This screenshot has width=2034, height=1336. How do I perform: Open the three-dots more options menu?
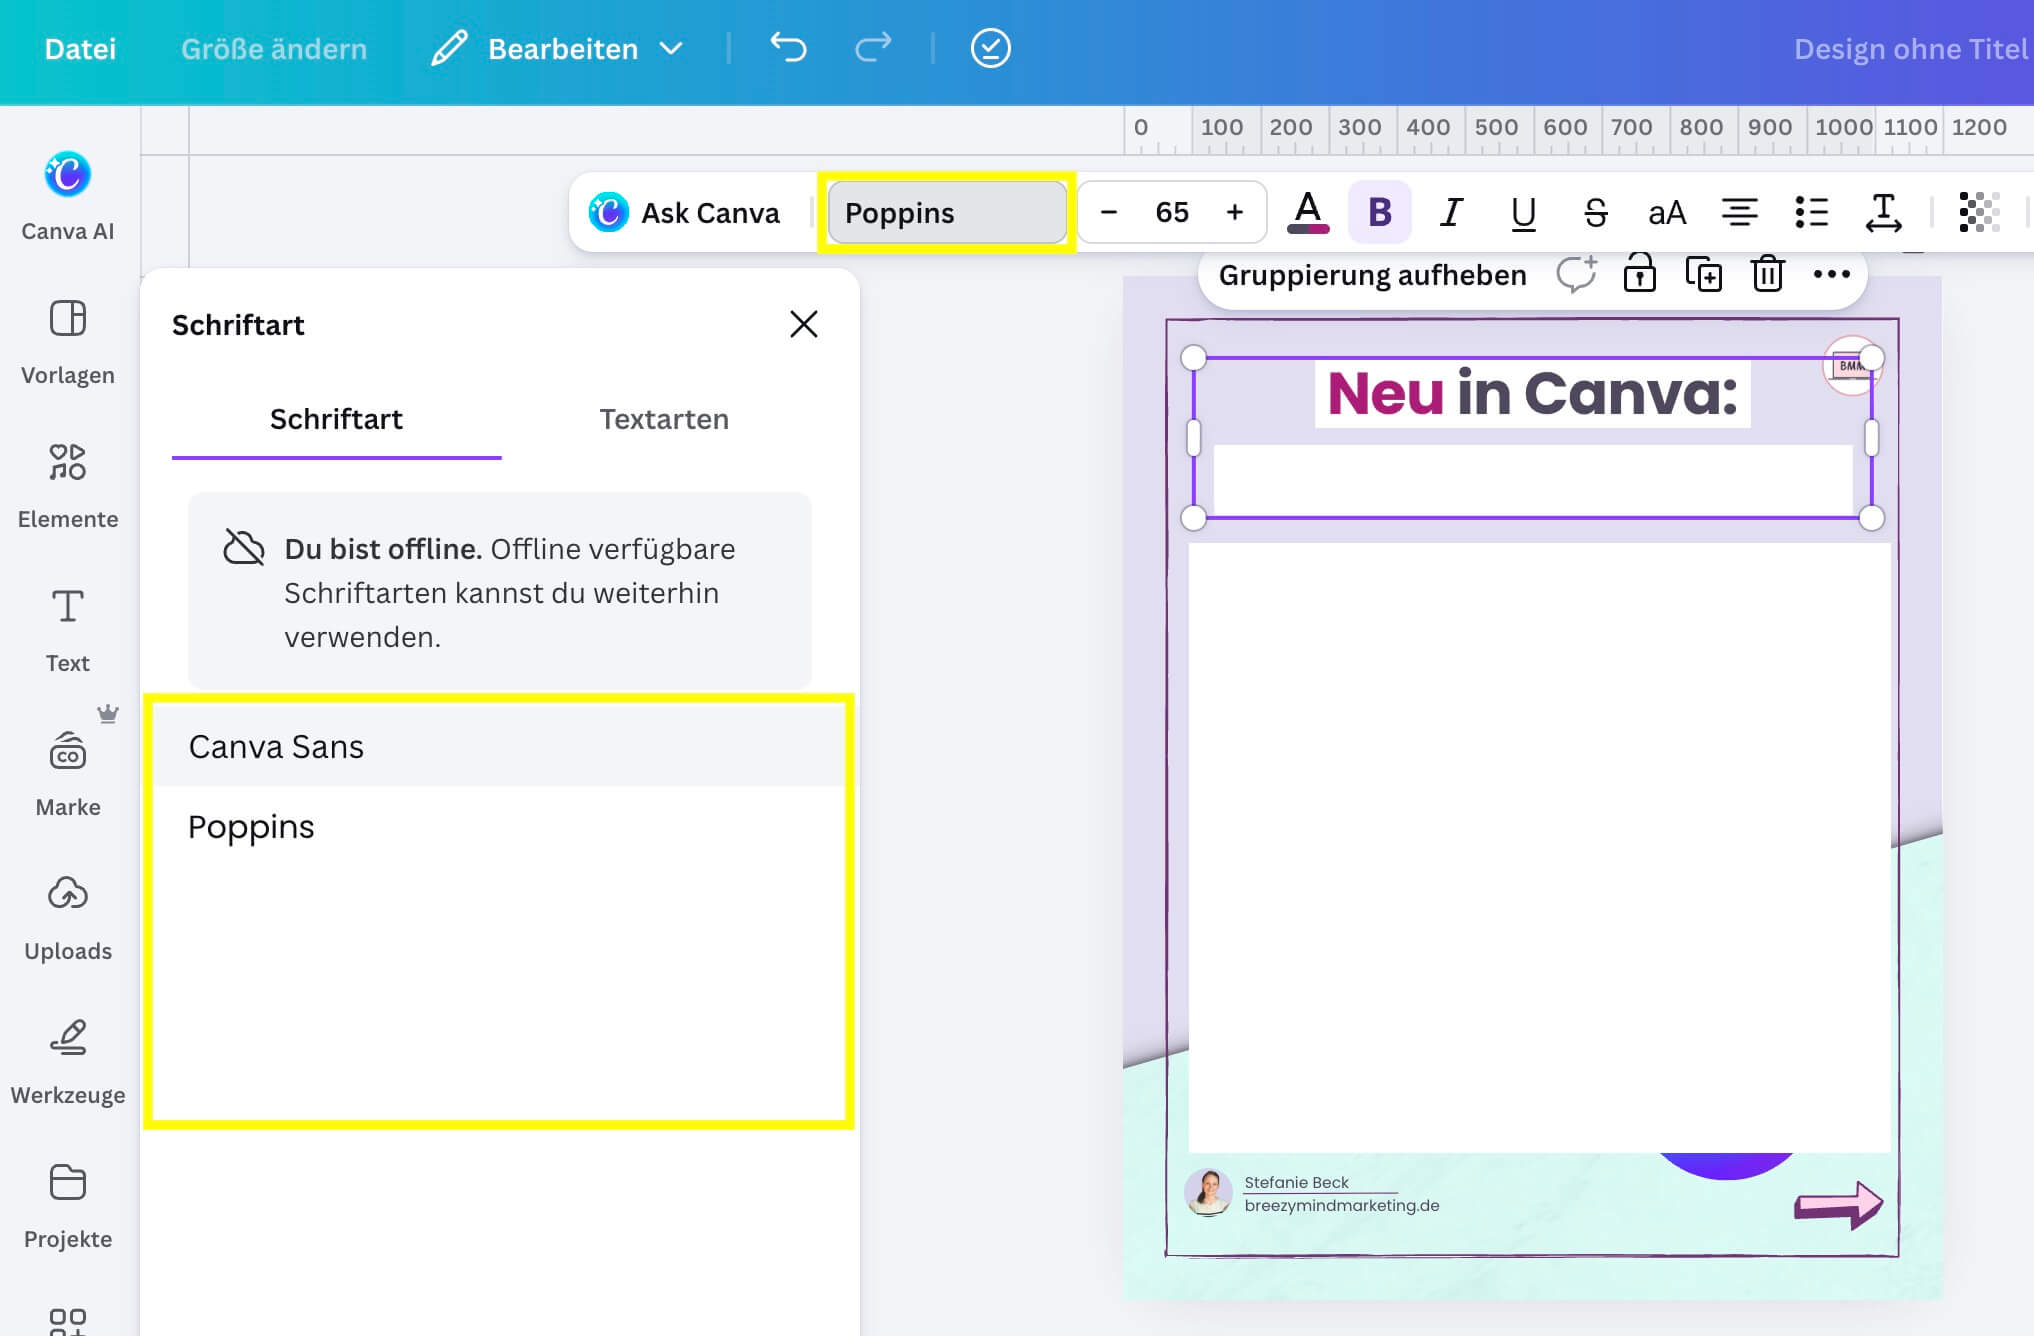(1831, 274)
